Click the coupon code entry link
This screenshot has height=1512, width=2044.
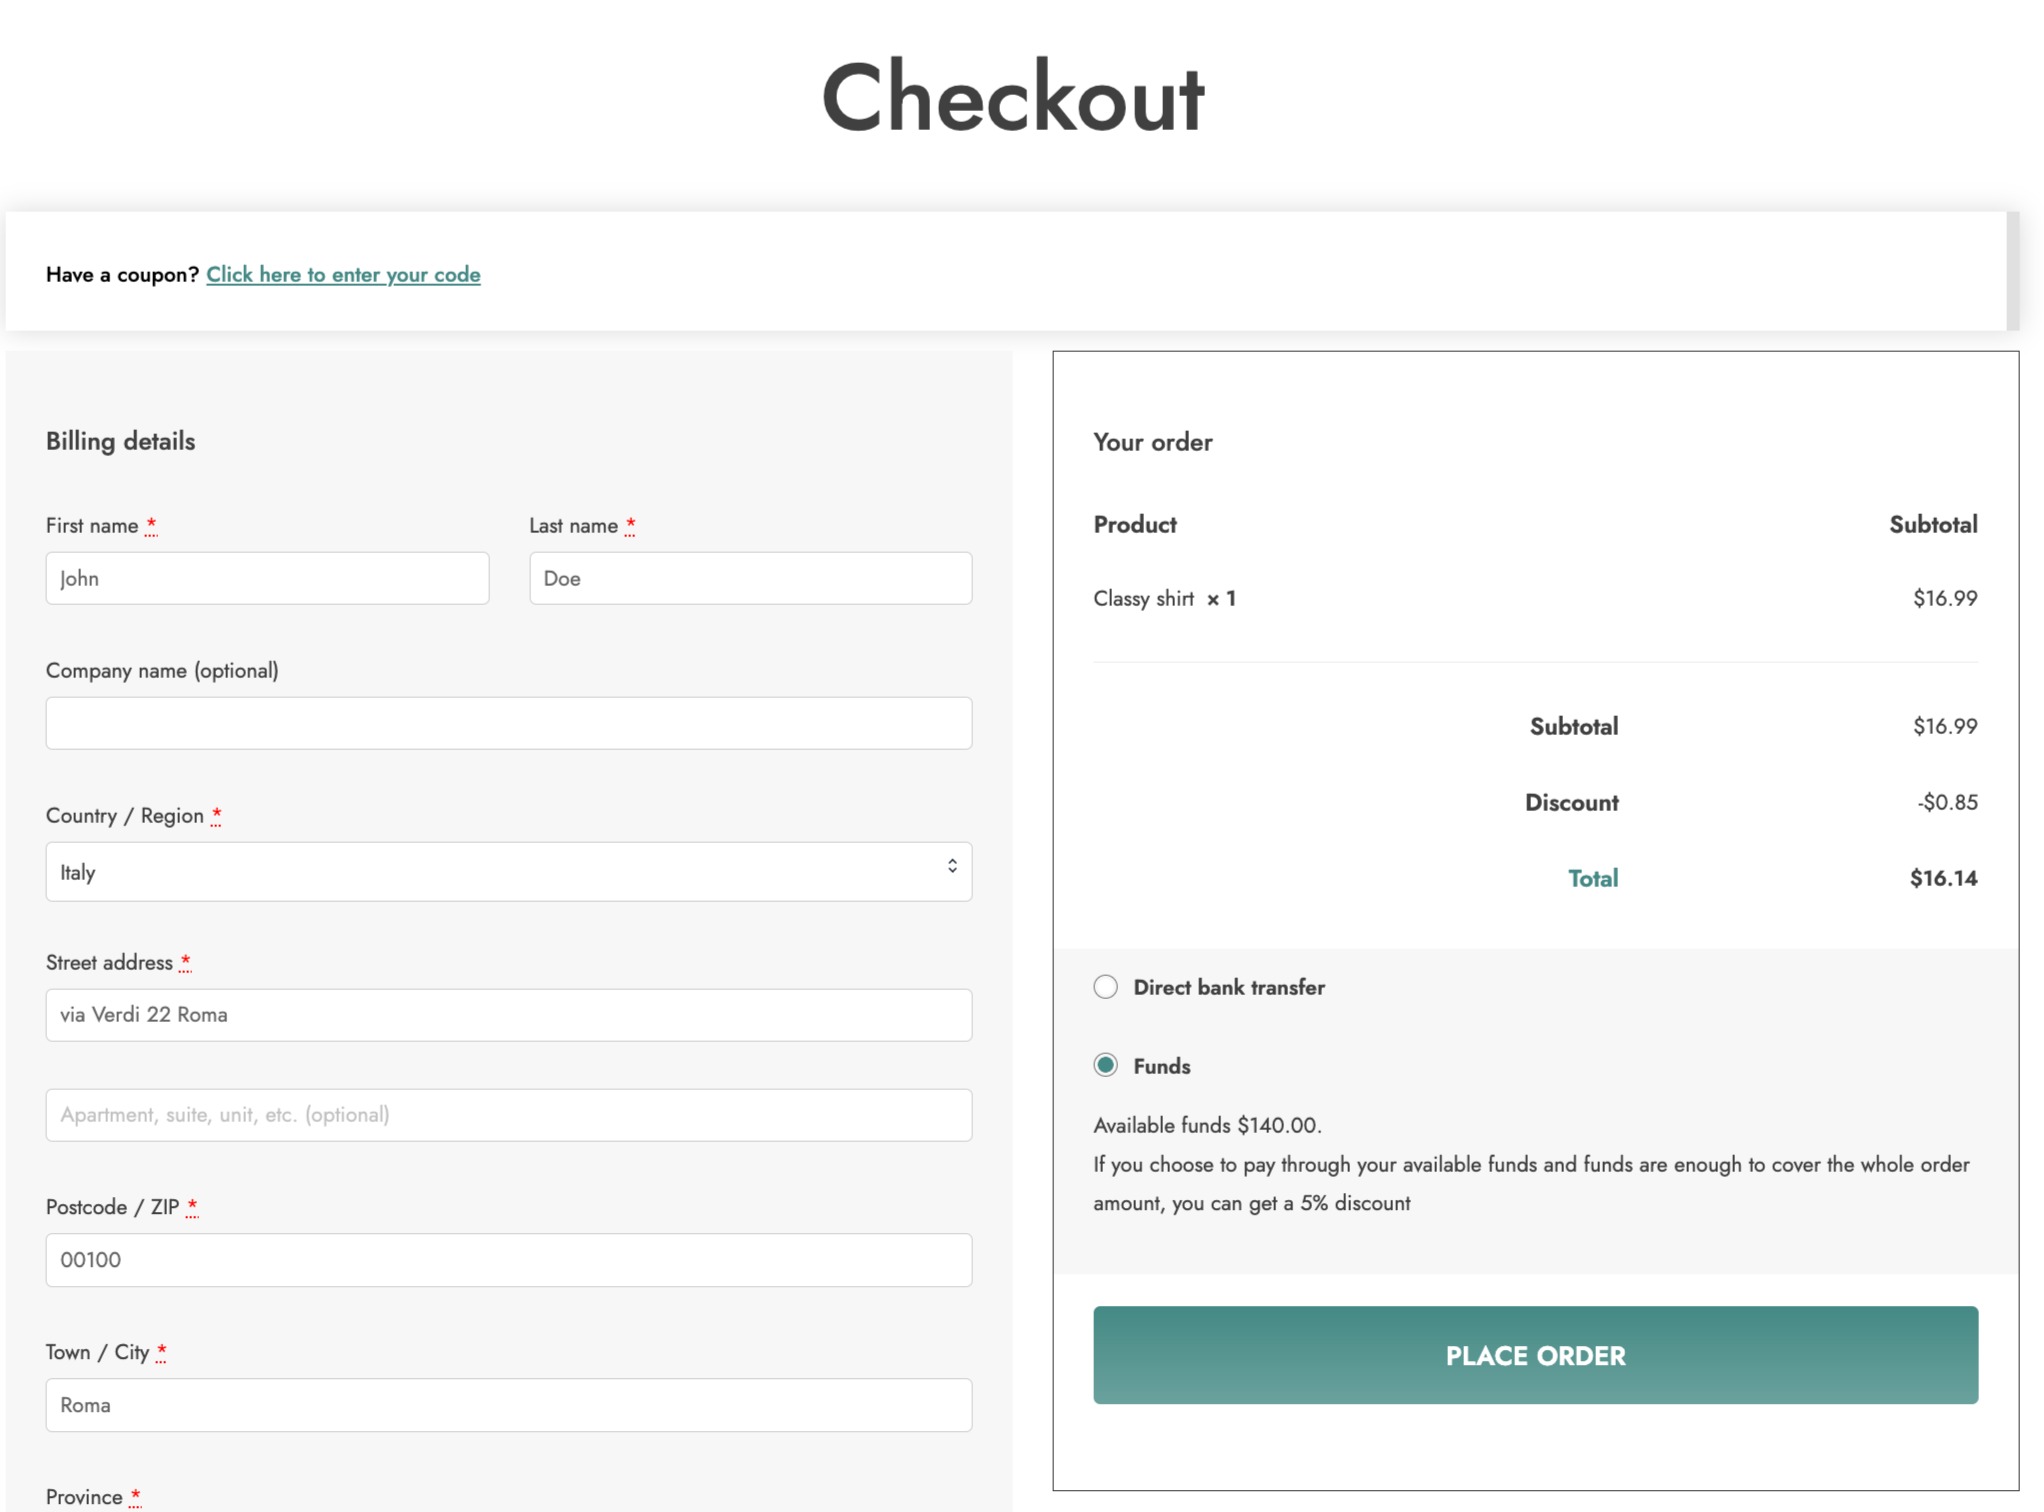tap(343, 274)
